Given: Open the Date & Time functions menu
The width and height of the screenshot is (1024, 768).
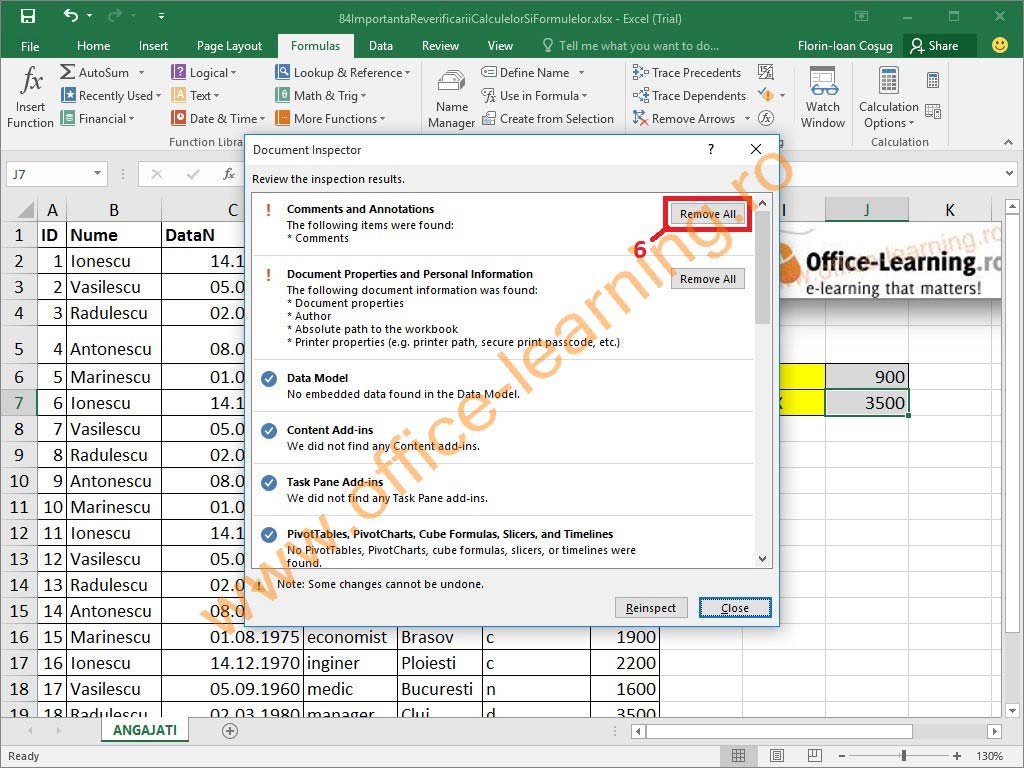Looking at the screenshot, I should click(218, 119).
